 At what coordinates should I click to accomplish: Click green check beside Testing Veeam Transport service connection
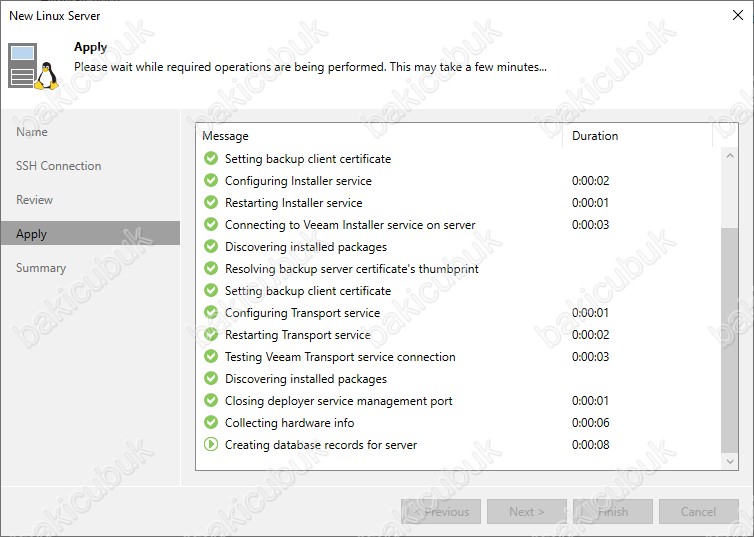(x=211, y=356)
